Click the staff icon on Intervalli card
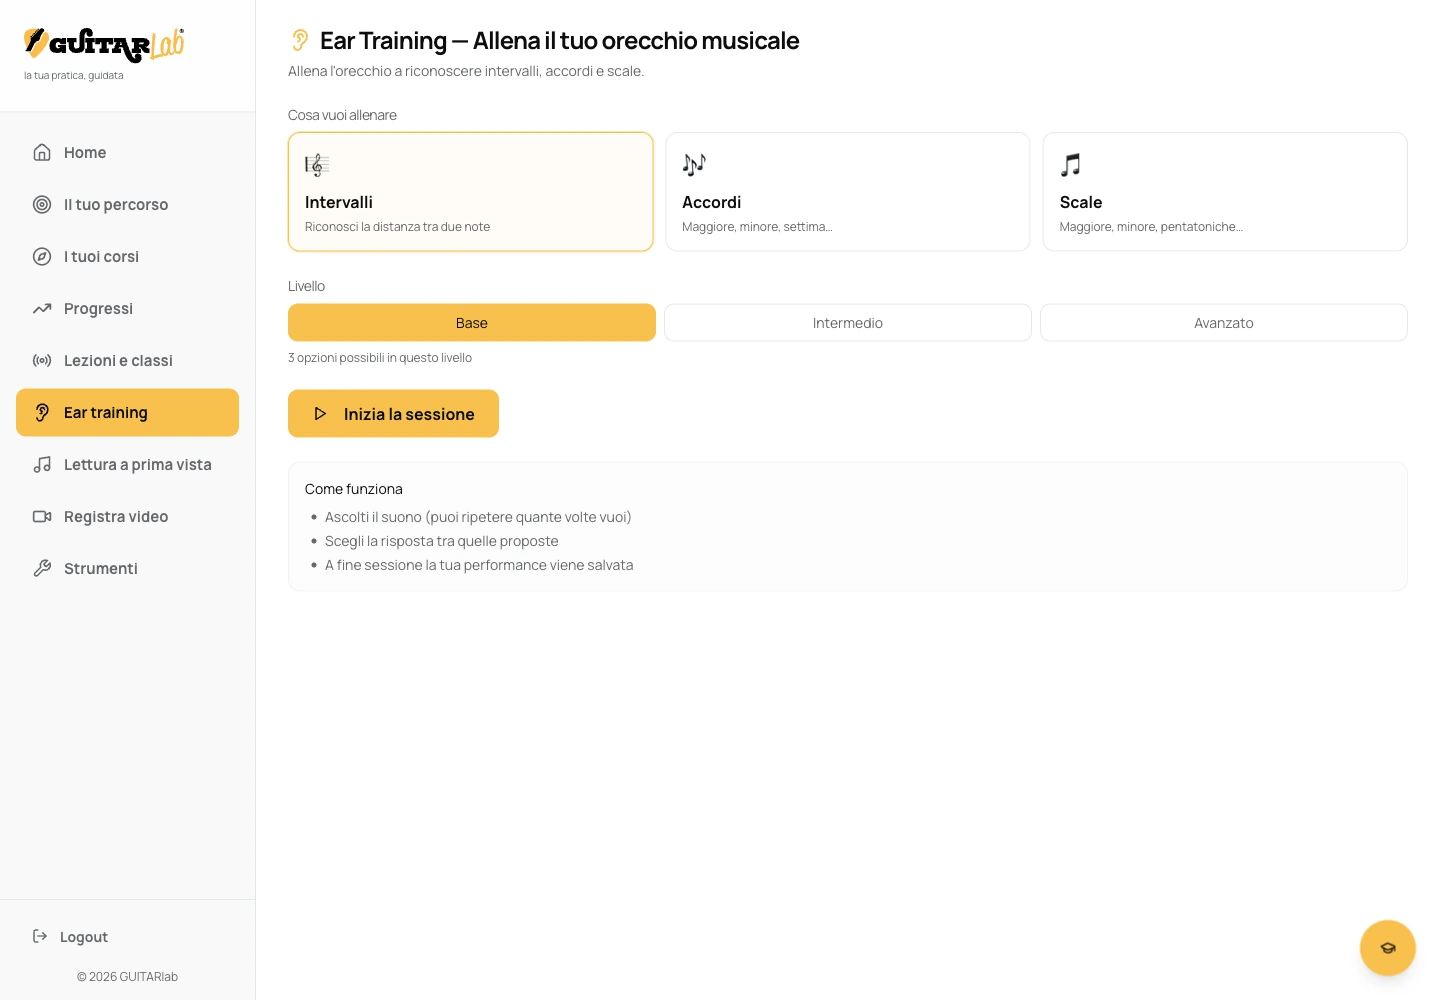Screen dimensions: 1440x1000 click(x=317, y=165)
